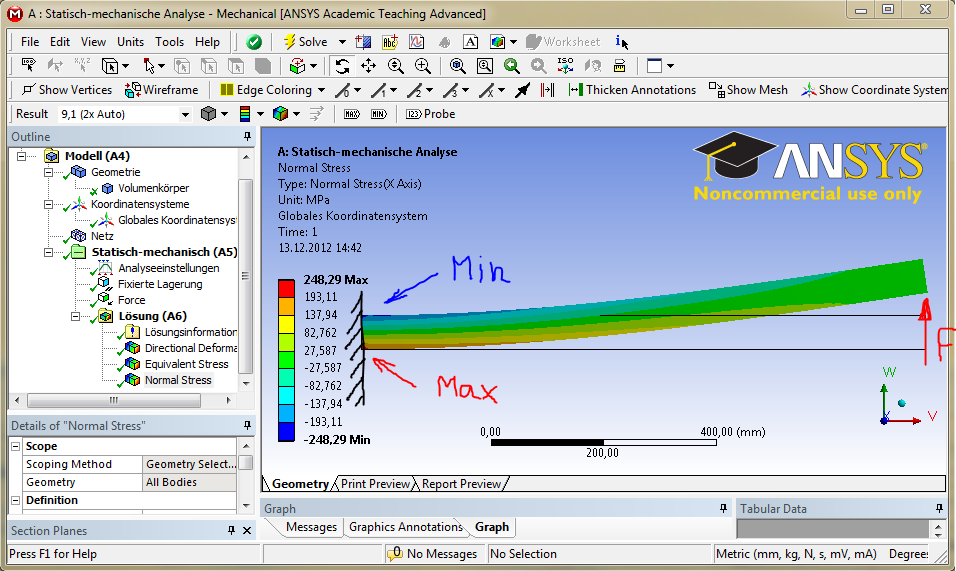Click the Probe tool
This screenshot has width=956, height=571.
pos(430,114)
